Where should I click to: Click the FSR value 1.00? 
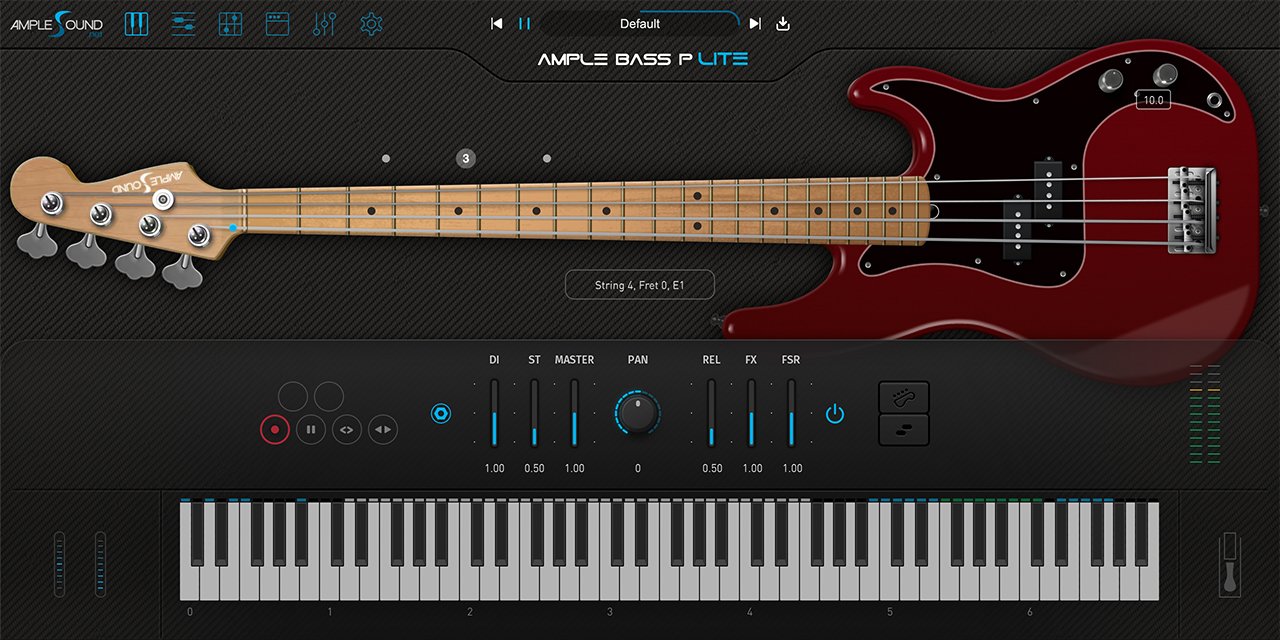click(x=791, y=468)
